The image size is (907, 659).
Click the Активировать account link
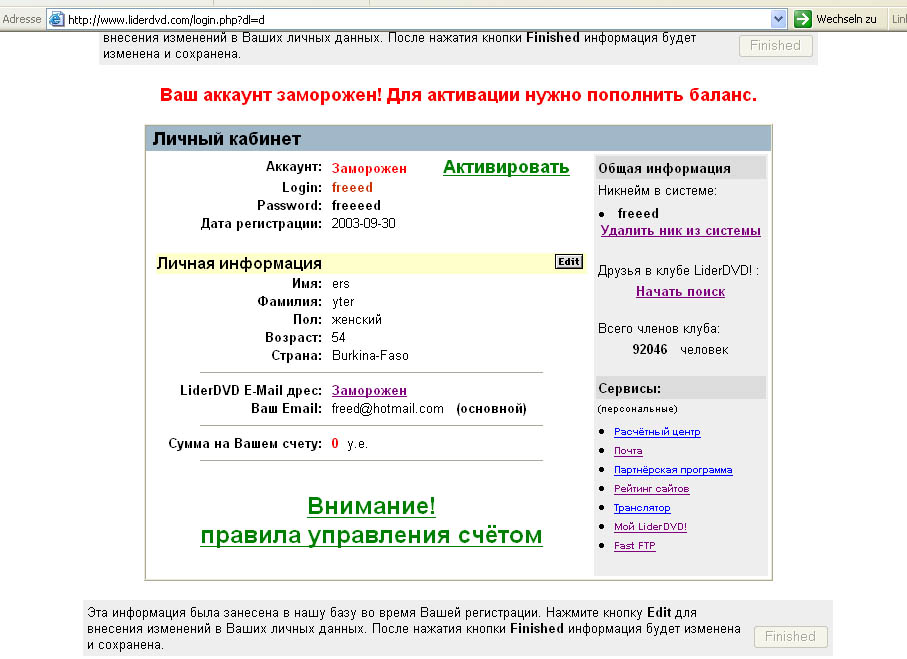[506, 167]
